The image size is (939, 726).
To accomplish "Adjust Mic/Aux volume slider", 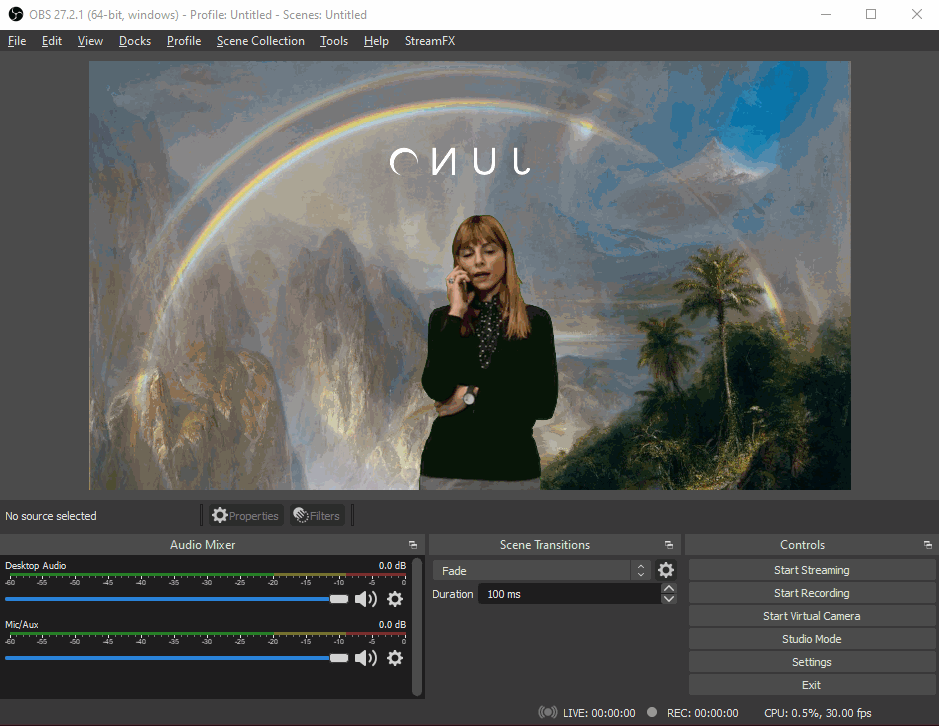I will (x=177, y=658).
